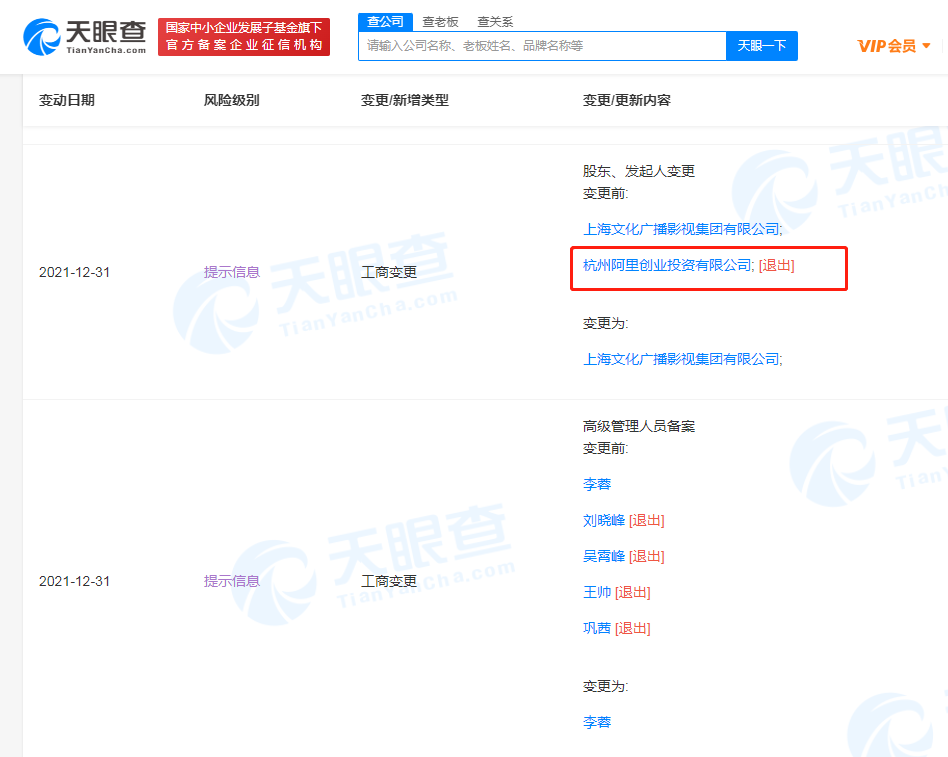Switch to the 查老板 search tab

[x=440, y=22]
